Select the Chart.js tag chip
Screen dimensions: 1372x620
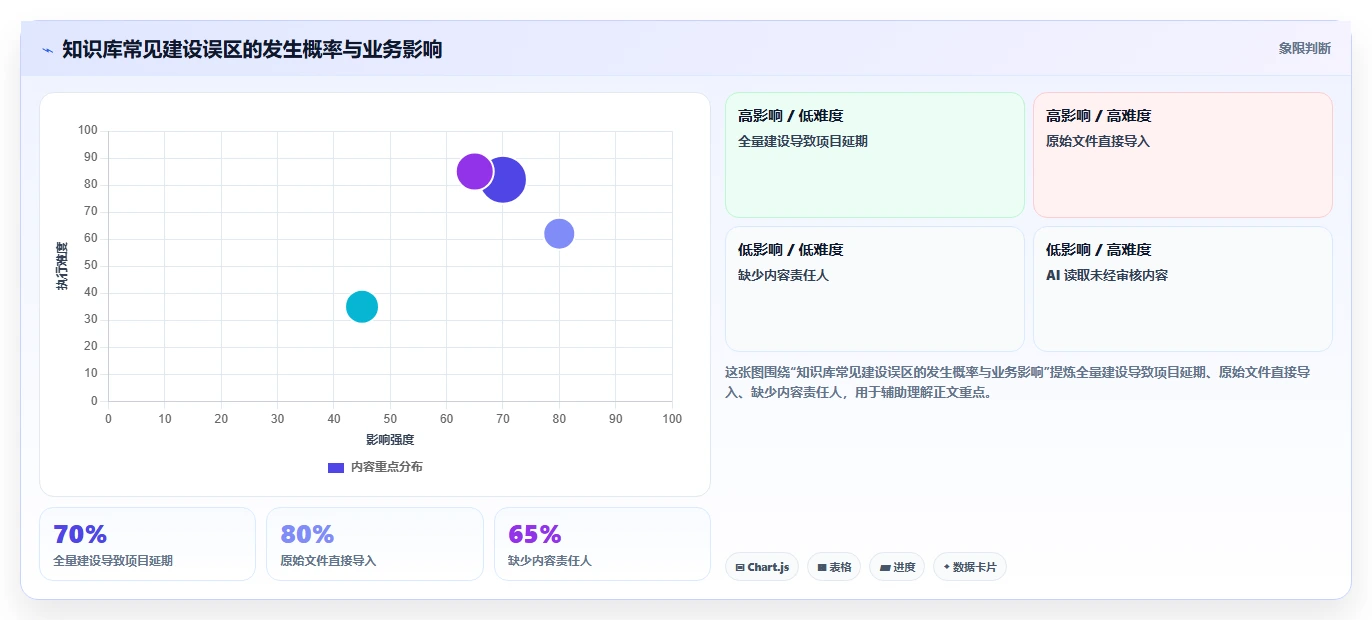click(x=762, y=567)
